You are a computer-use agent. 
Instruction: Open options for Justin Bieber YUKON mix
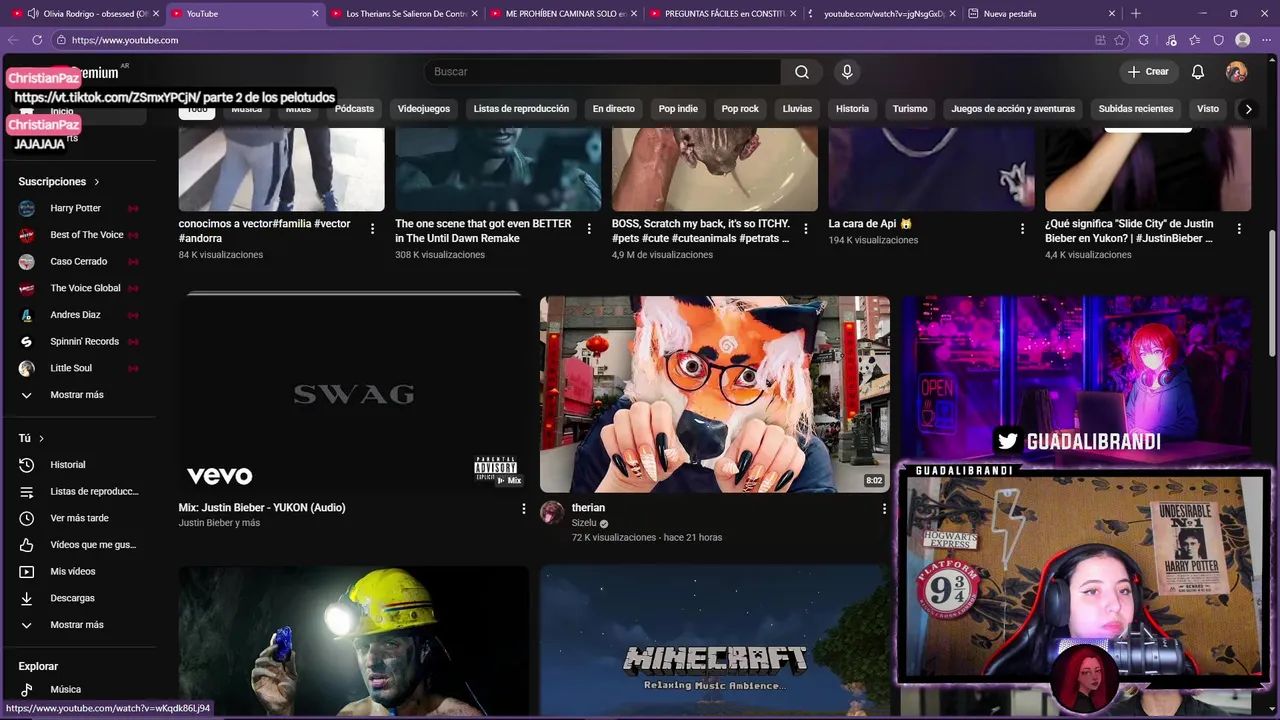coord(523,509)
